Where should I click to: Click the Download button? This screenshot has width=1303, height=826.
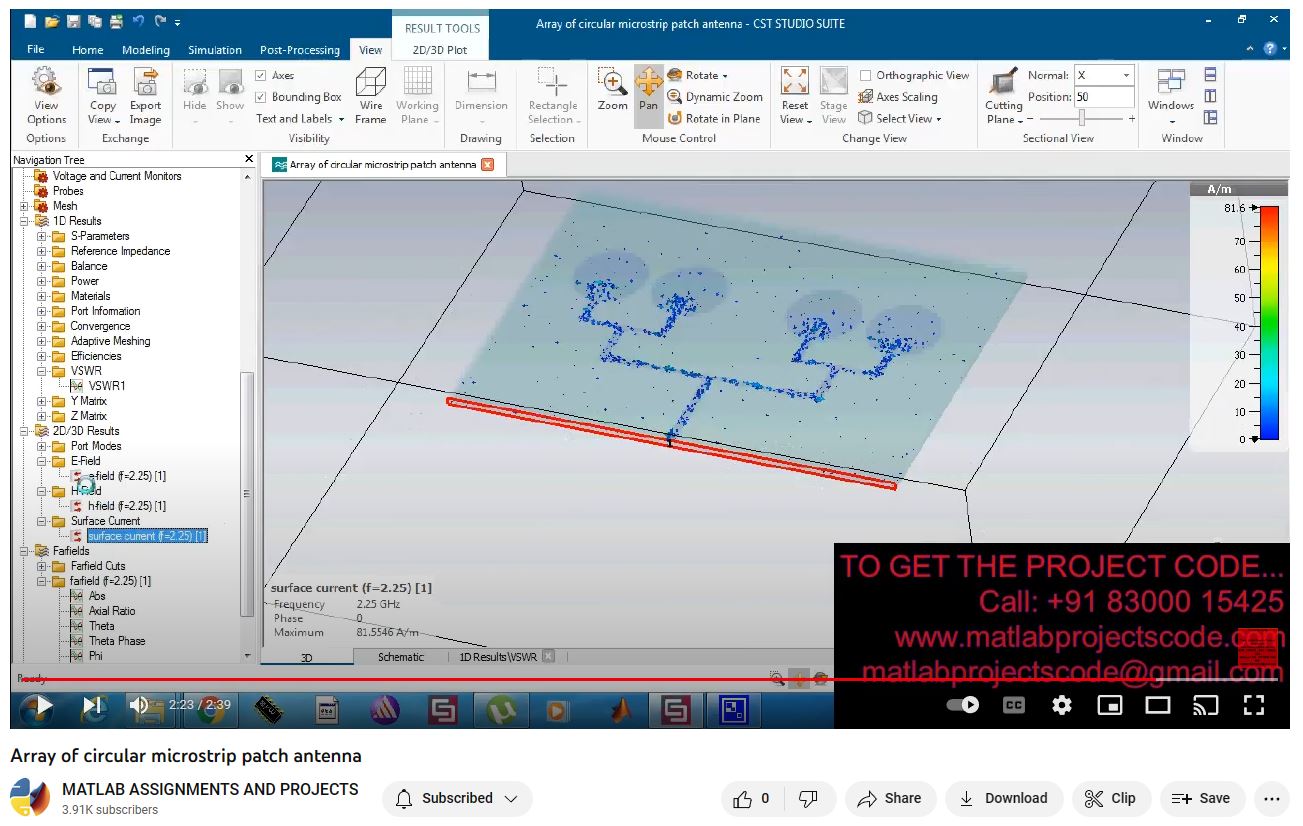coord(1004,798)
